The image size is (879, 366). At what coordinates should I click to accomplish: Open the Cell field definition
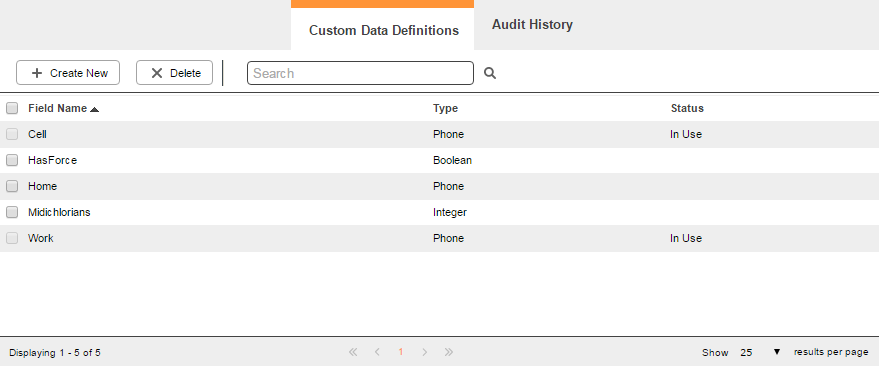37,135
